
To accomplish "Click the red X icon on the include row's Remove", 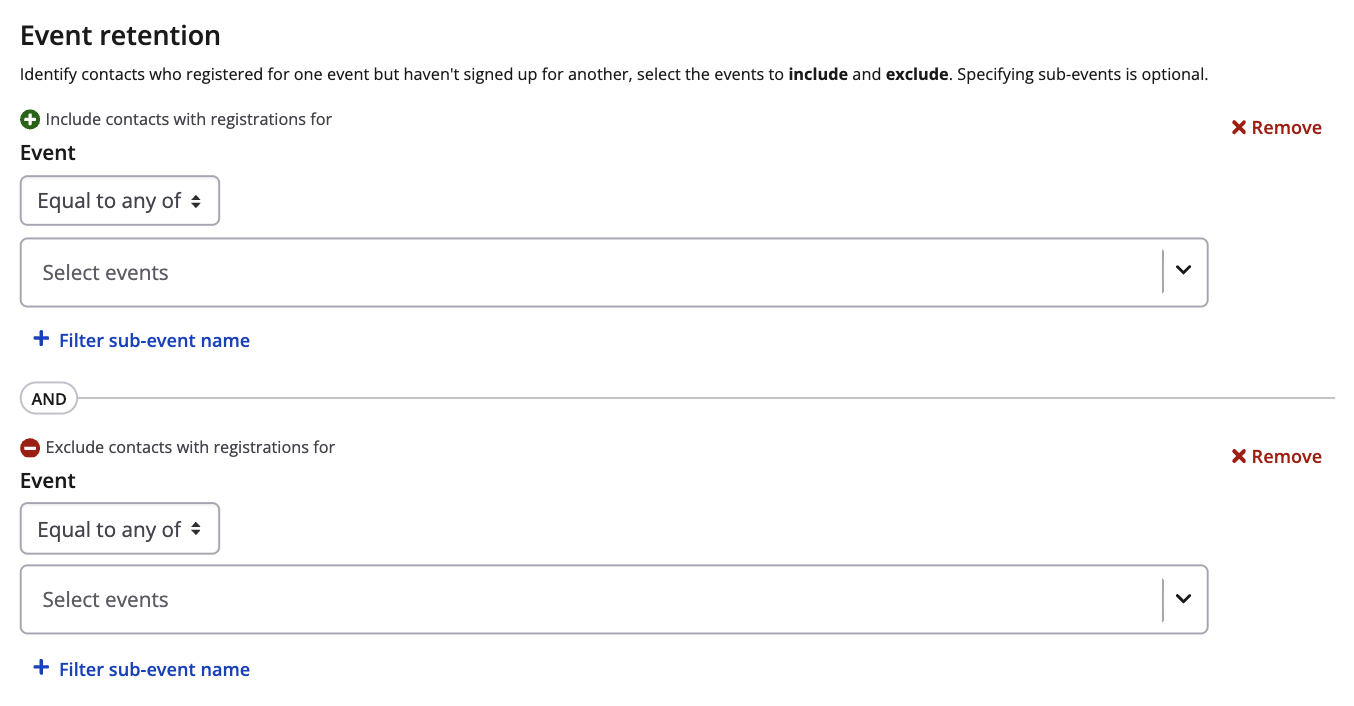I will point(1239,128).
